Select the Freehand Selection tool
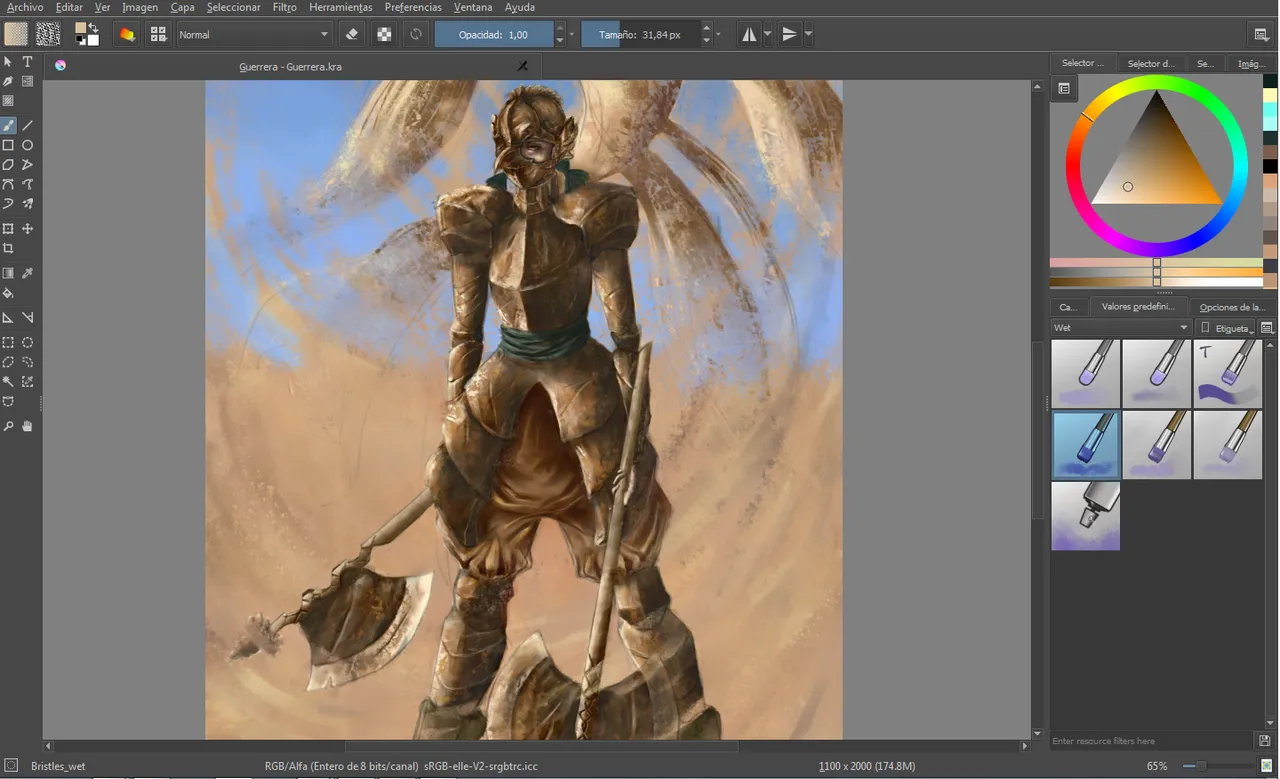1280x779 pixels. coord(28,362)
